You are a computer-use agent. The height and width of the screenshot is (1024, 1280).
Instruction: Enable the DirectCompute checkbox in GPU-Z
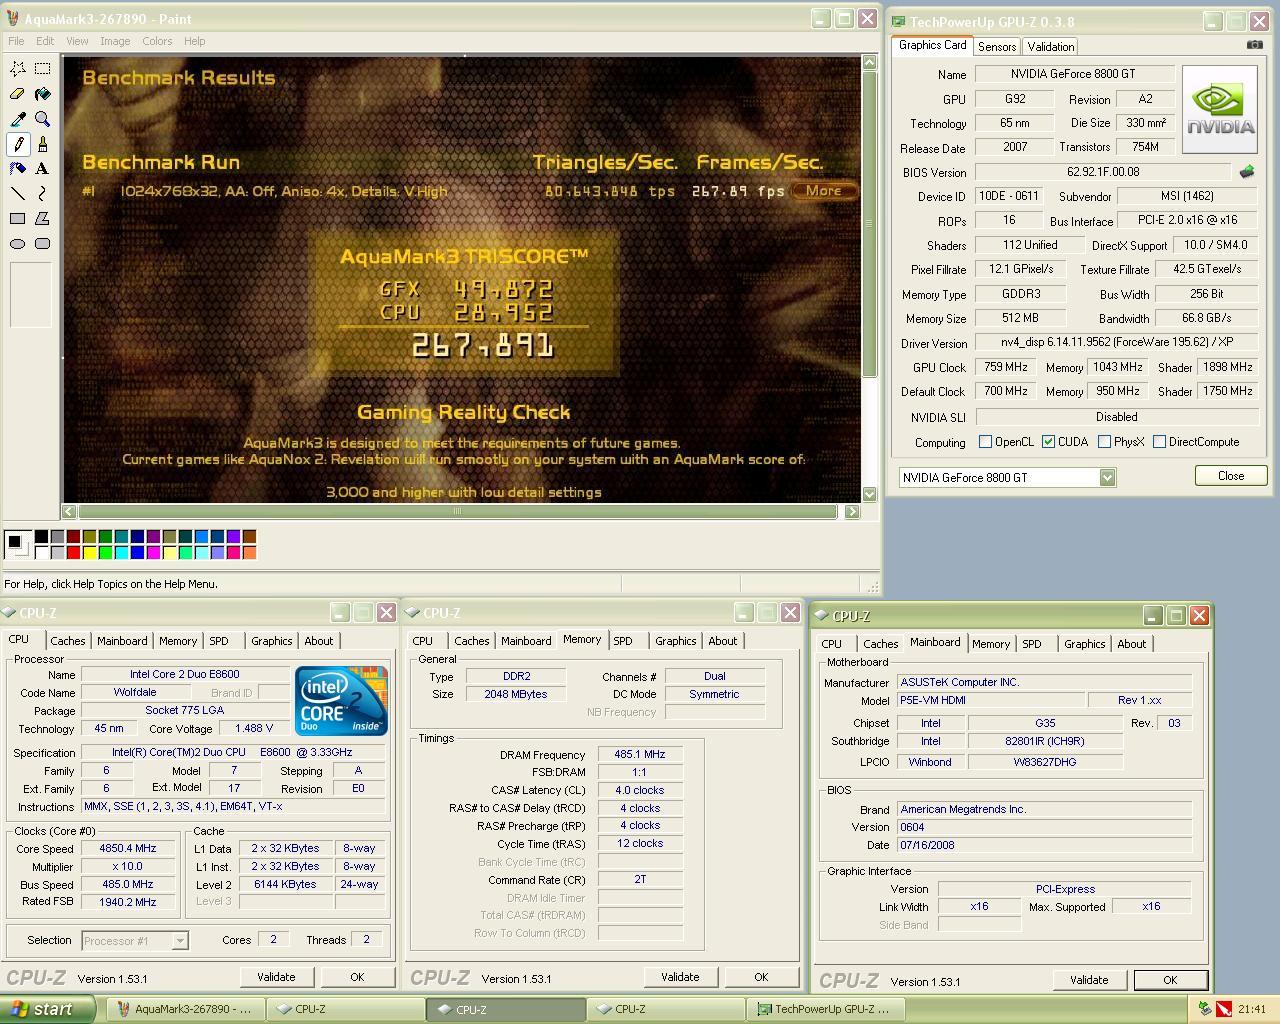[1159, 442]
